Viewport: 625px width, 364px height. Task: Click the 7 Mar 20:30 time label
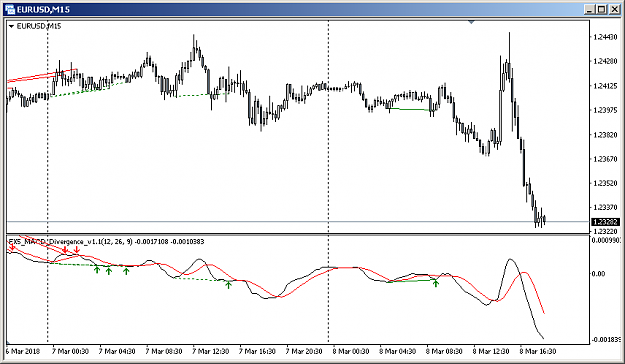304,351
